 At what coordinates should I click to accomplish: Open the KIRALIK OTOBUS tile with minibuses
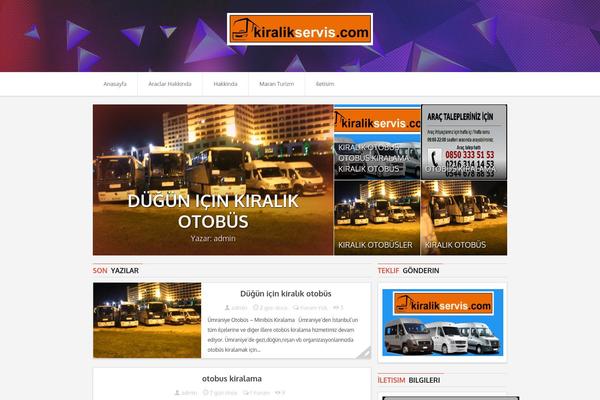pos(377,142)
